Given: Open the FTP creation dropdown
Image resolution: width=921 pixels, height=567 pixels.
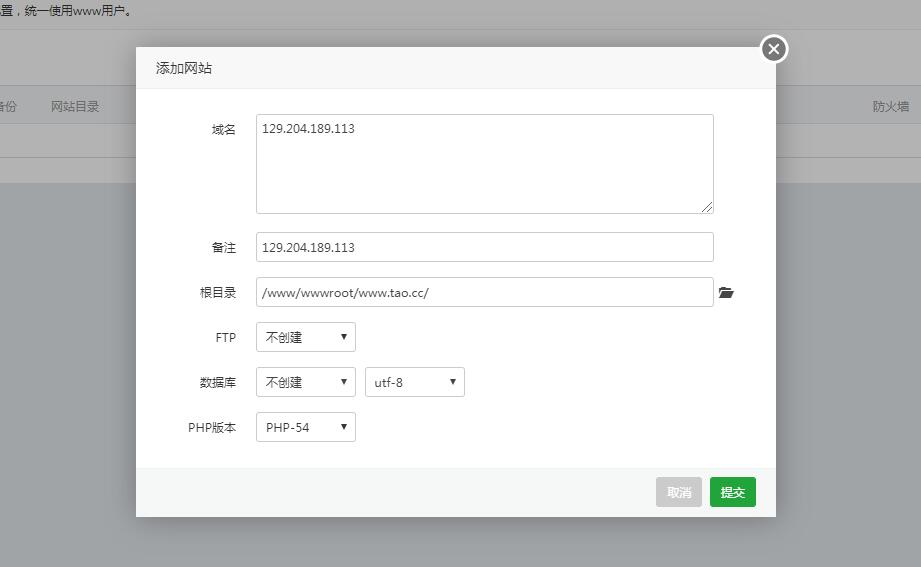Looking at the screenshot, I should click(x=306, y=337).
